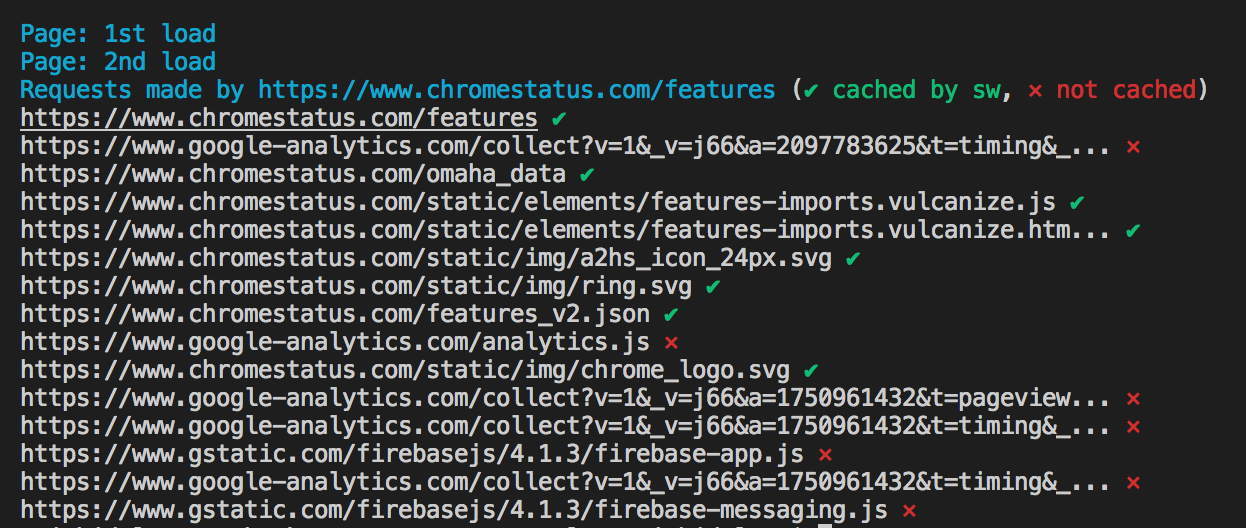The height and width of the screenshot is (528, 1246).
Task: Open the gstatic firebase-app.js URL
Action: [412, 454]
